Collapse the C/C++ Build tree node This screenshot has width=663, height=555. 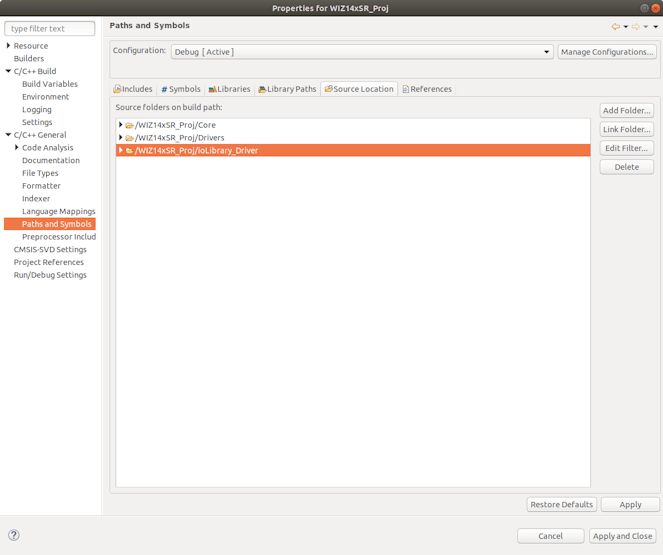[x=8, y=71]
